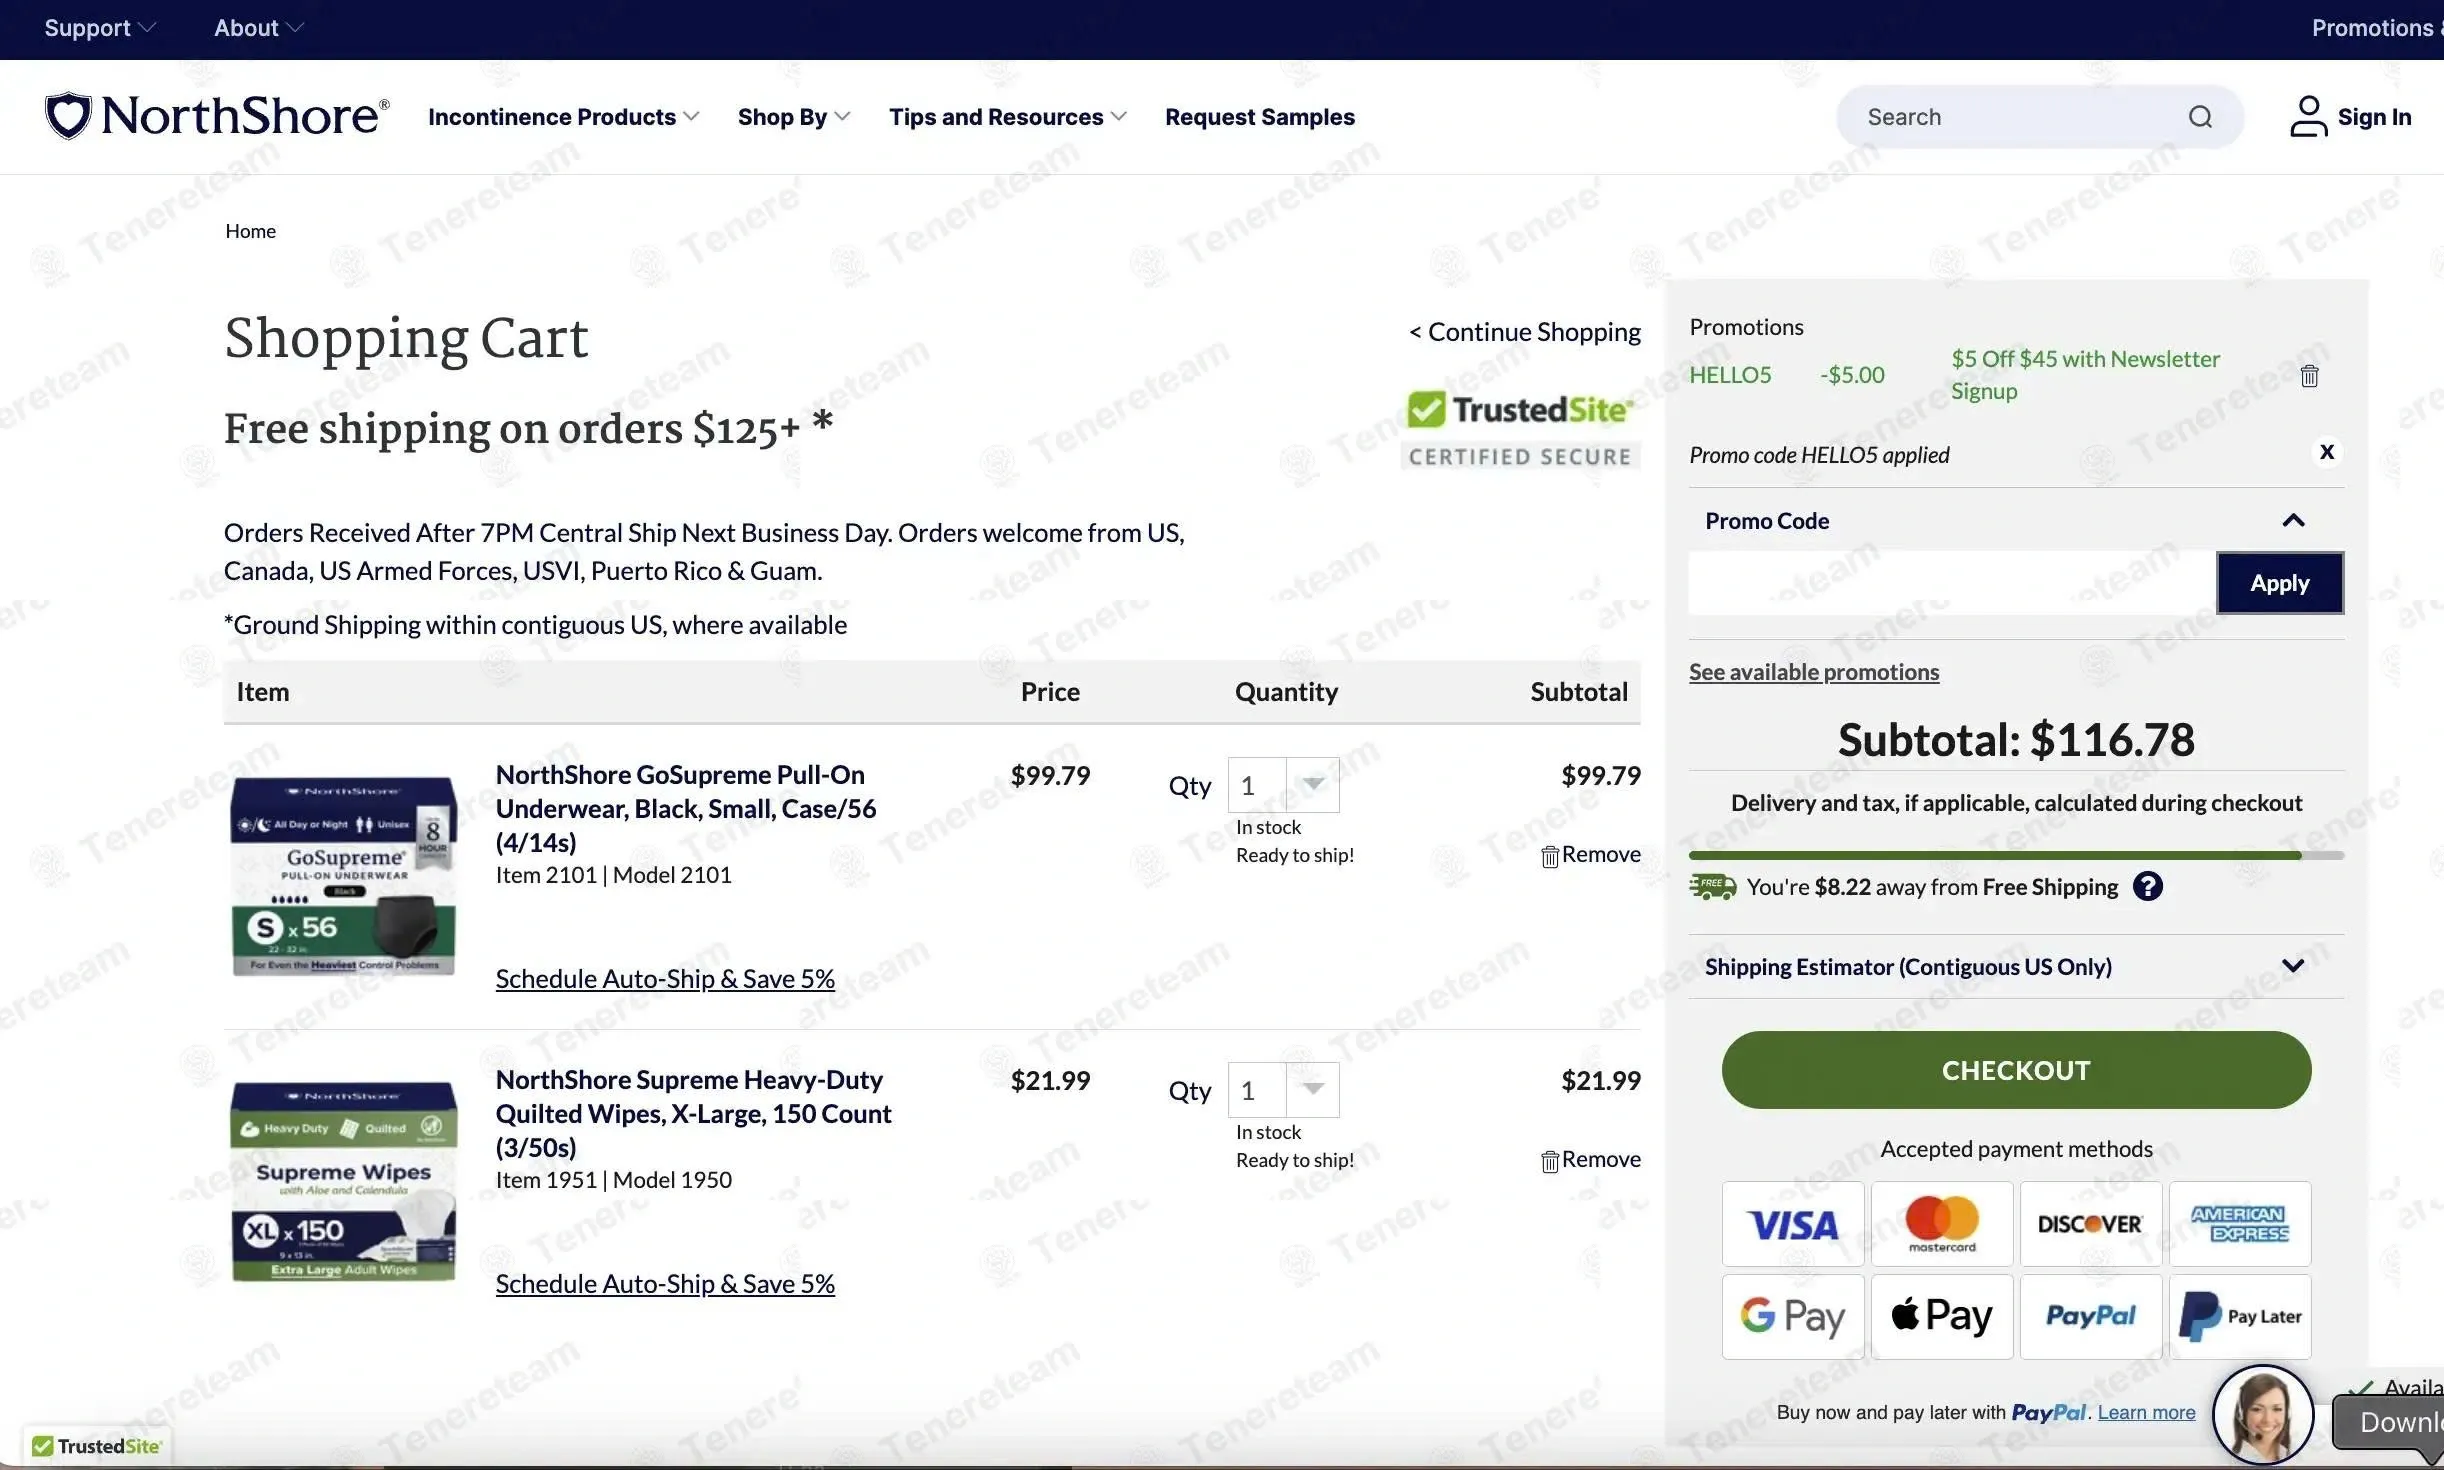Image resolution: width=2444 pixels, height=1470 pixels.
Task: Expand the Tips and Resources menu
Action: 1007,117
